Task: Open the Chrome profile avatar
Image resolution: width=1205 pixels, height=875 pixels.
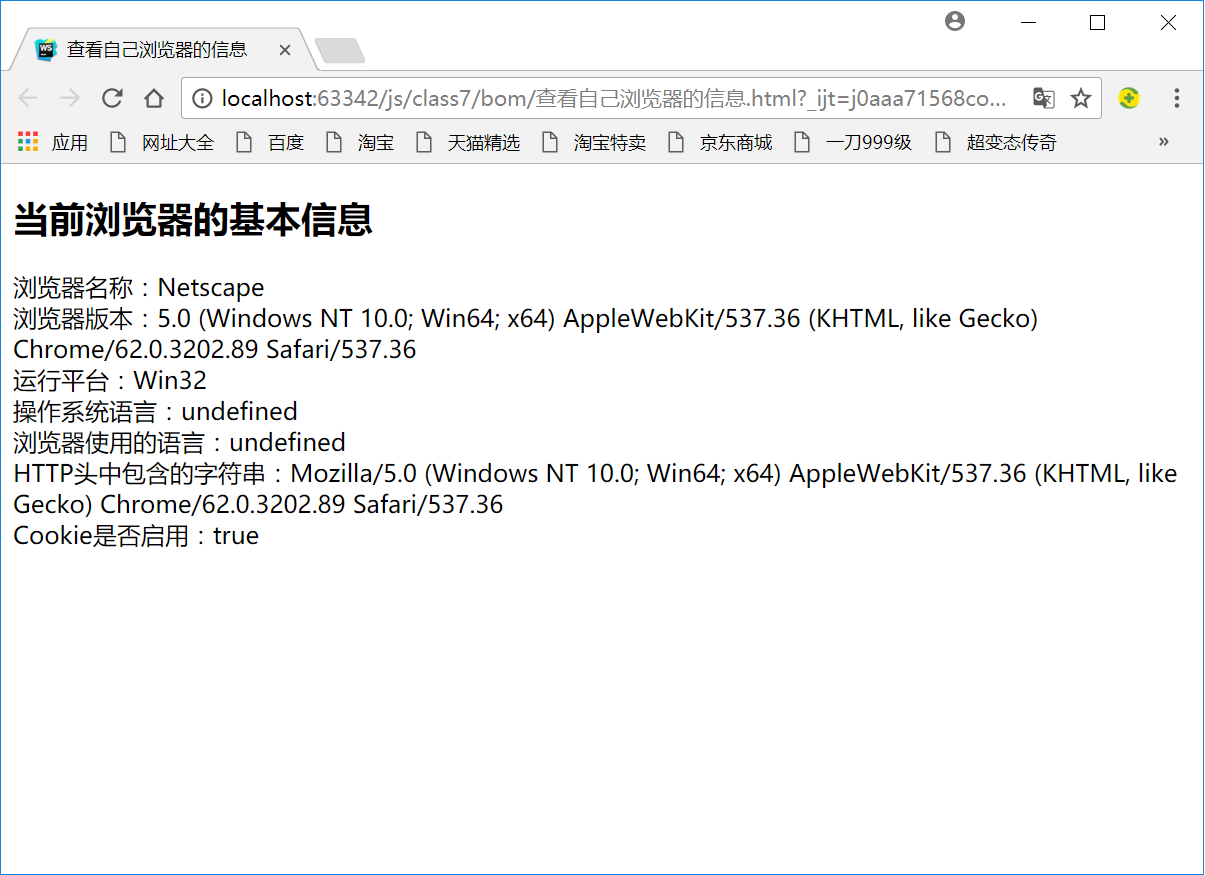Action: (x=955, y=21)
